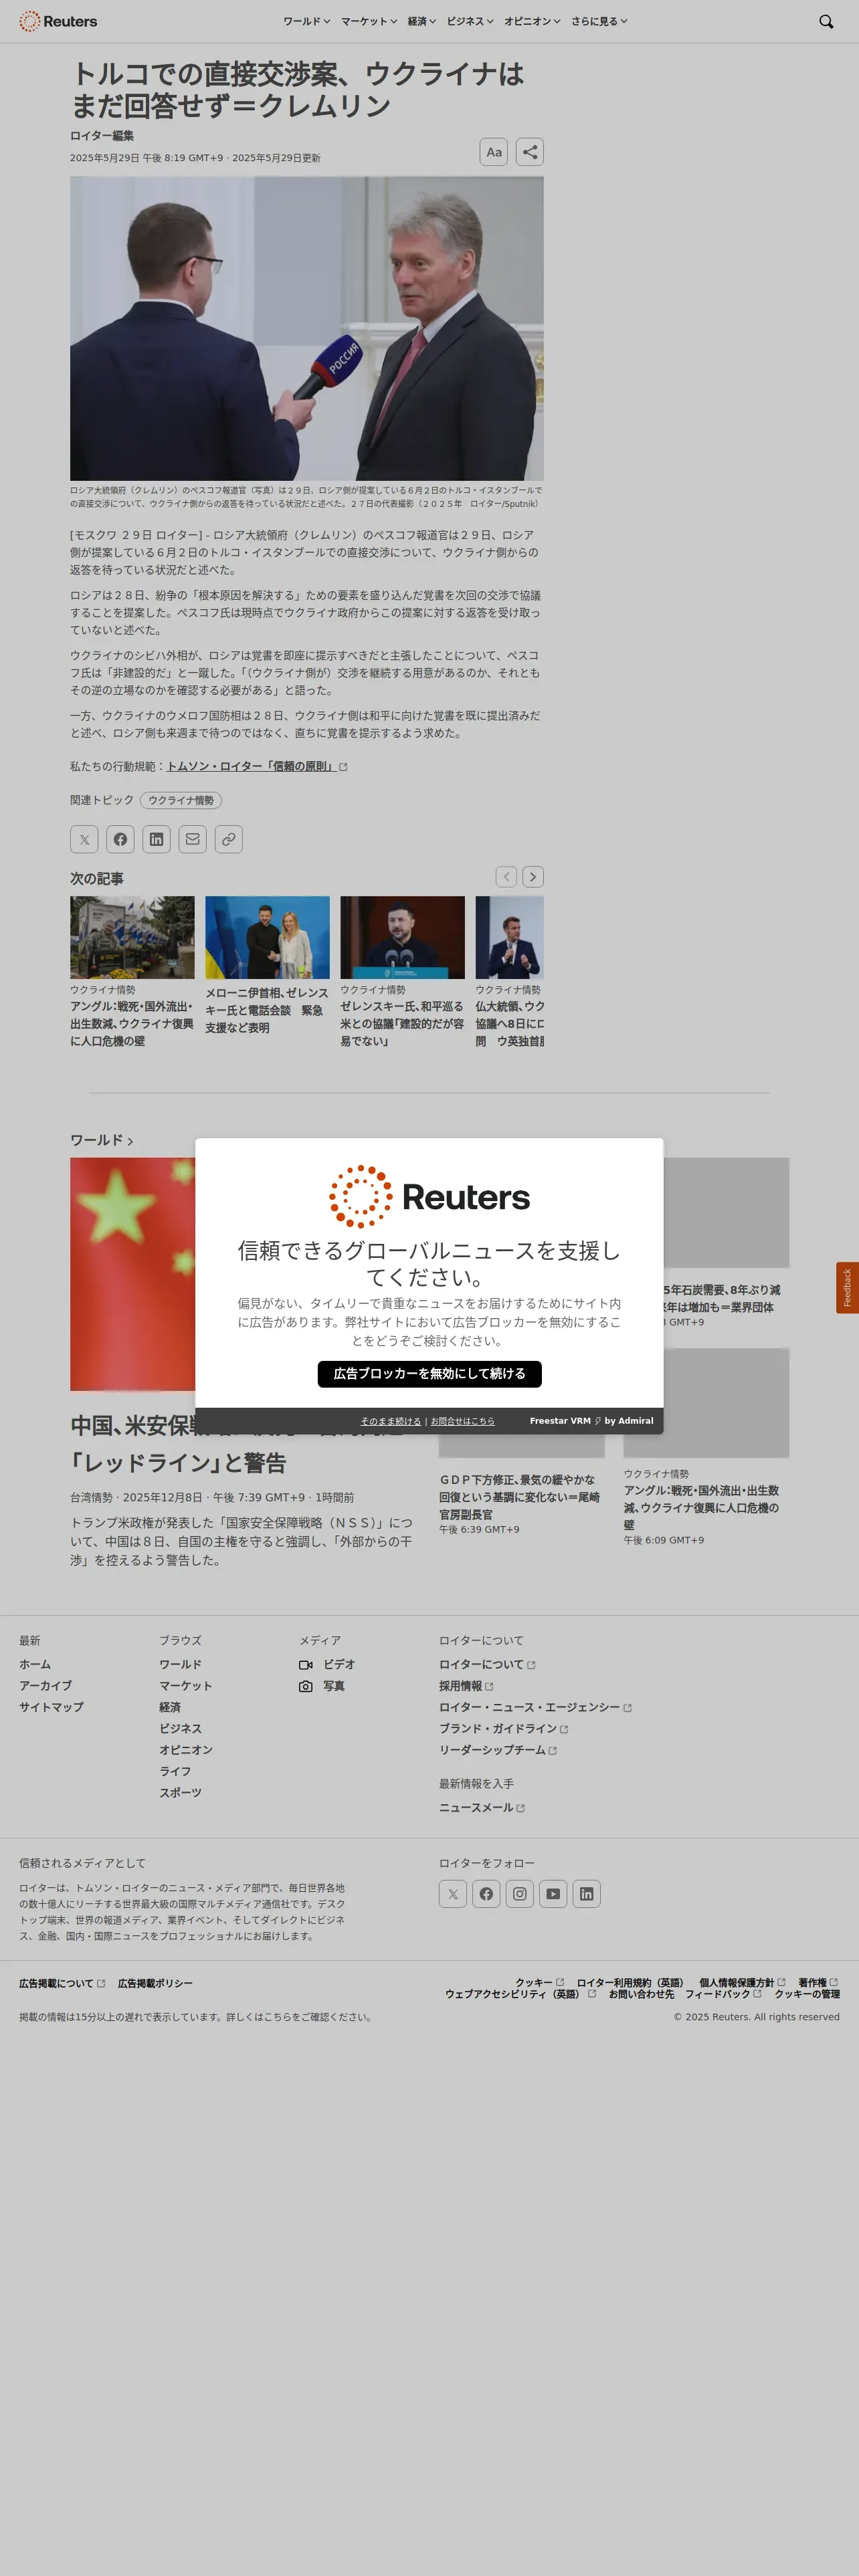Expand マーケット menu in top navigation
The height and width of the screenshot is (2576, 859).
[369, 21]
